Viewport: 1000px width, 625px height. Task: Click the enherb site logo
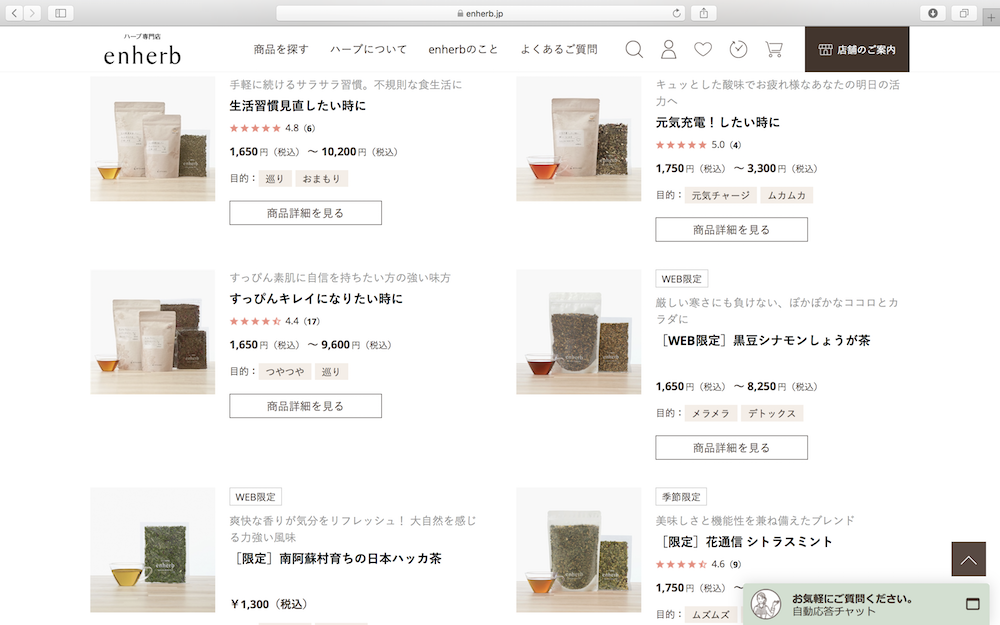(142, 50)
